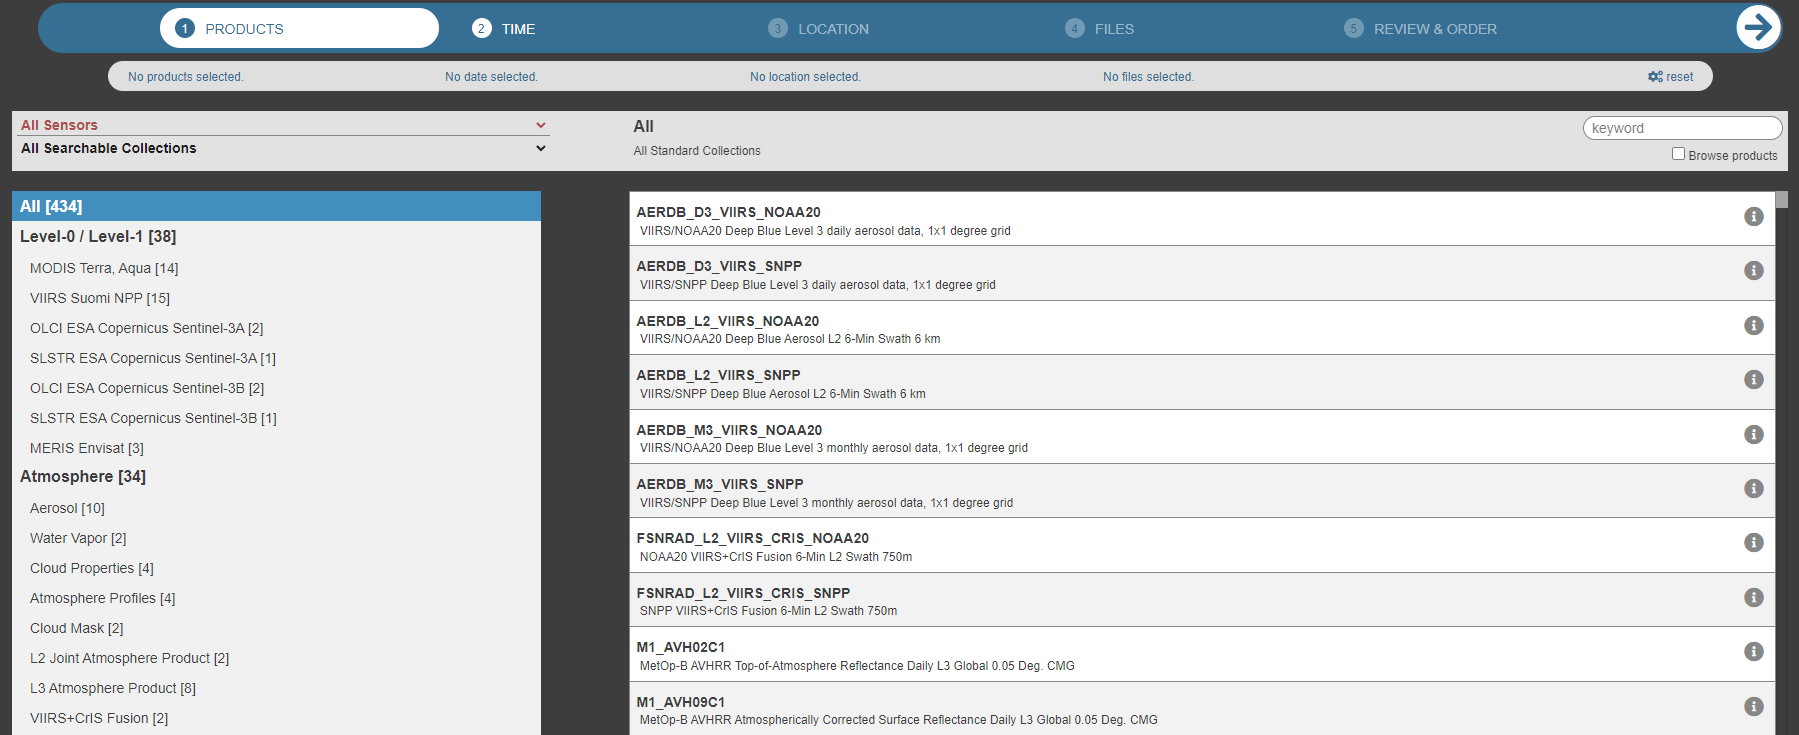Open the All Searchable Collections dropdown
This screenshot has width=1799, height=735.
[283, 148]
